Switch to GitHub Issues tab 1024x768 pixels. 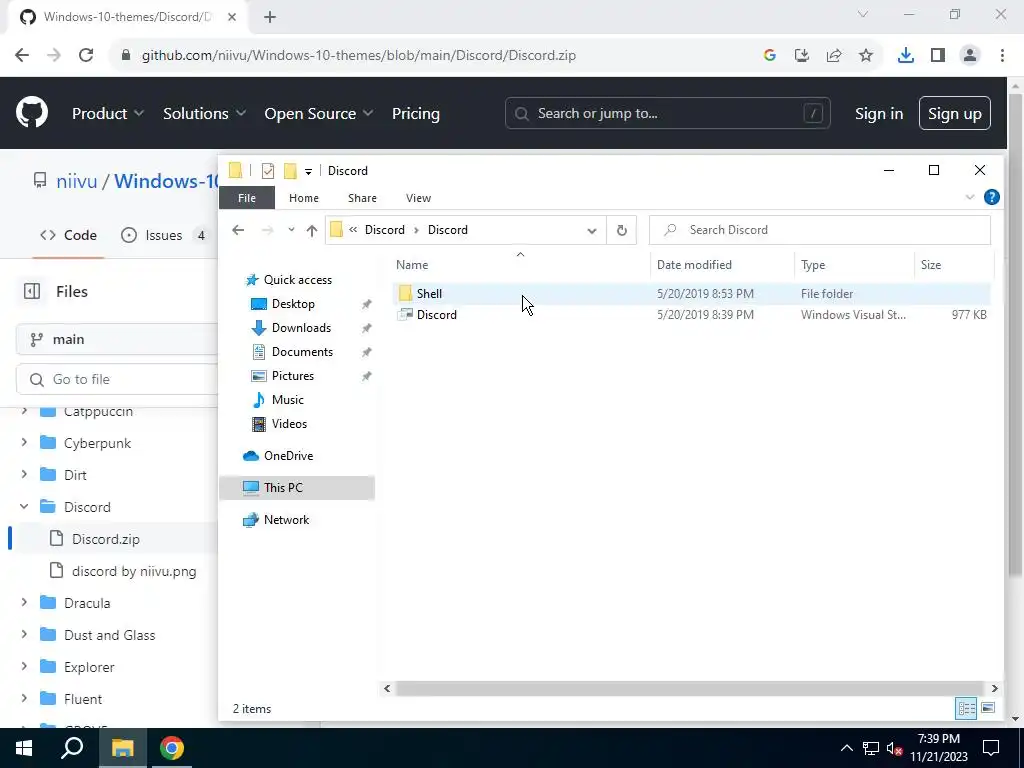point(166,235)
